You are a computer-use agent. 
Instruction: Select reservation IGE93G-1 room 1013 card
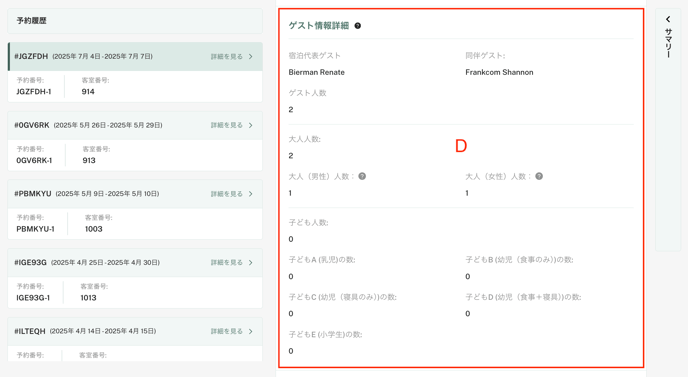coord(135,292)
